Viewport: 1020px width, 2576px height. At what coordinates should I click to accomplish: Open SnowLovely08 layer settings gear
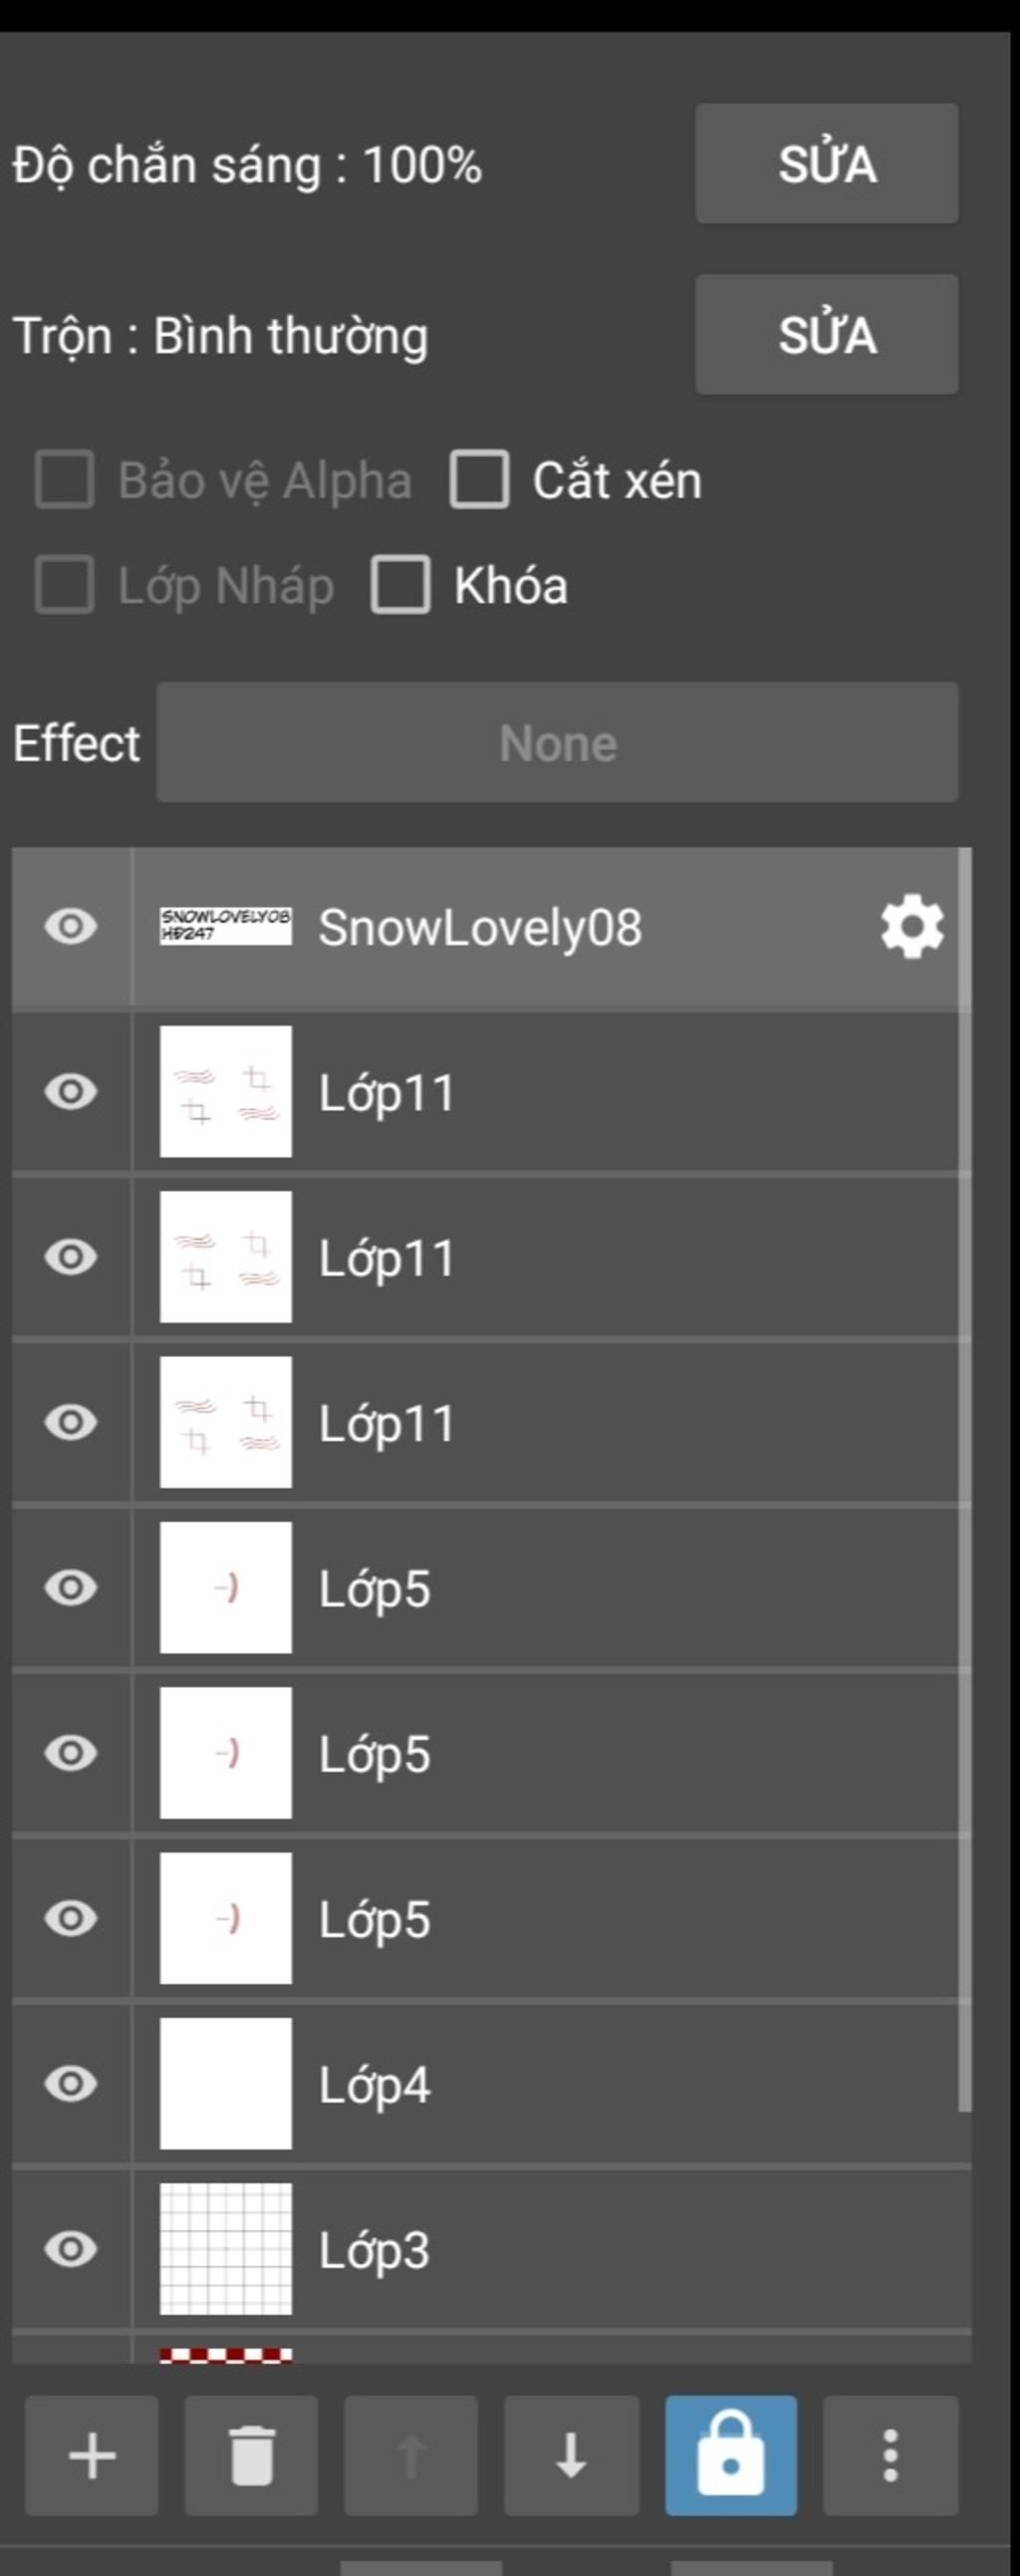click(x=911, y=927)
